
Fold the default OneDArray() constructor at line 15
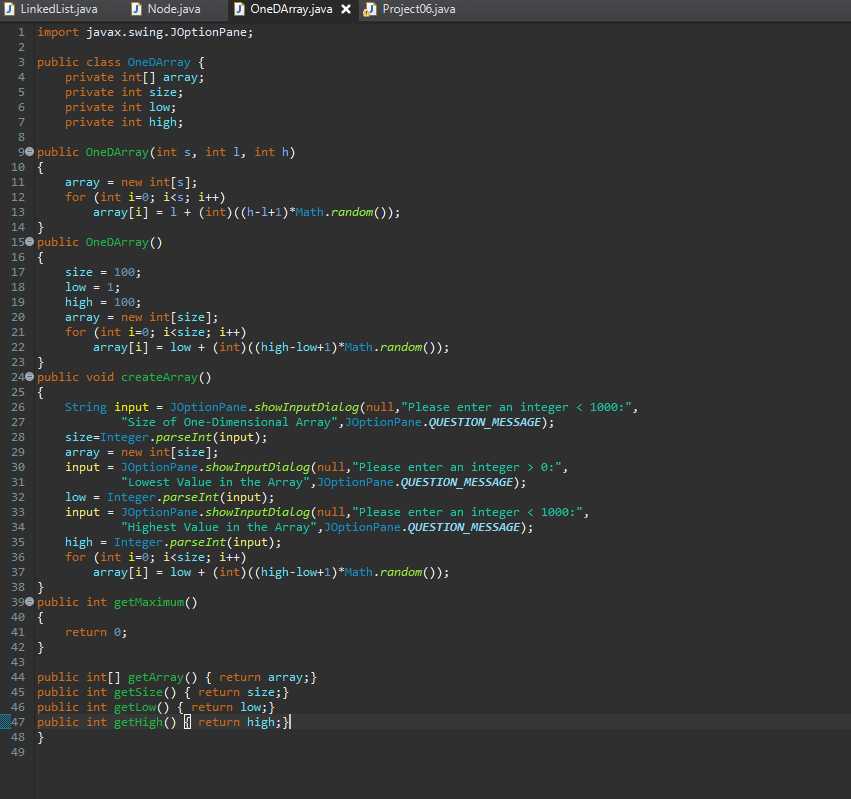tap(29, 242)
